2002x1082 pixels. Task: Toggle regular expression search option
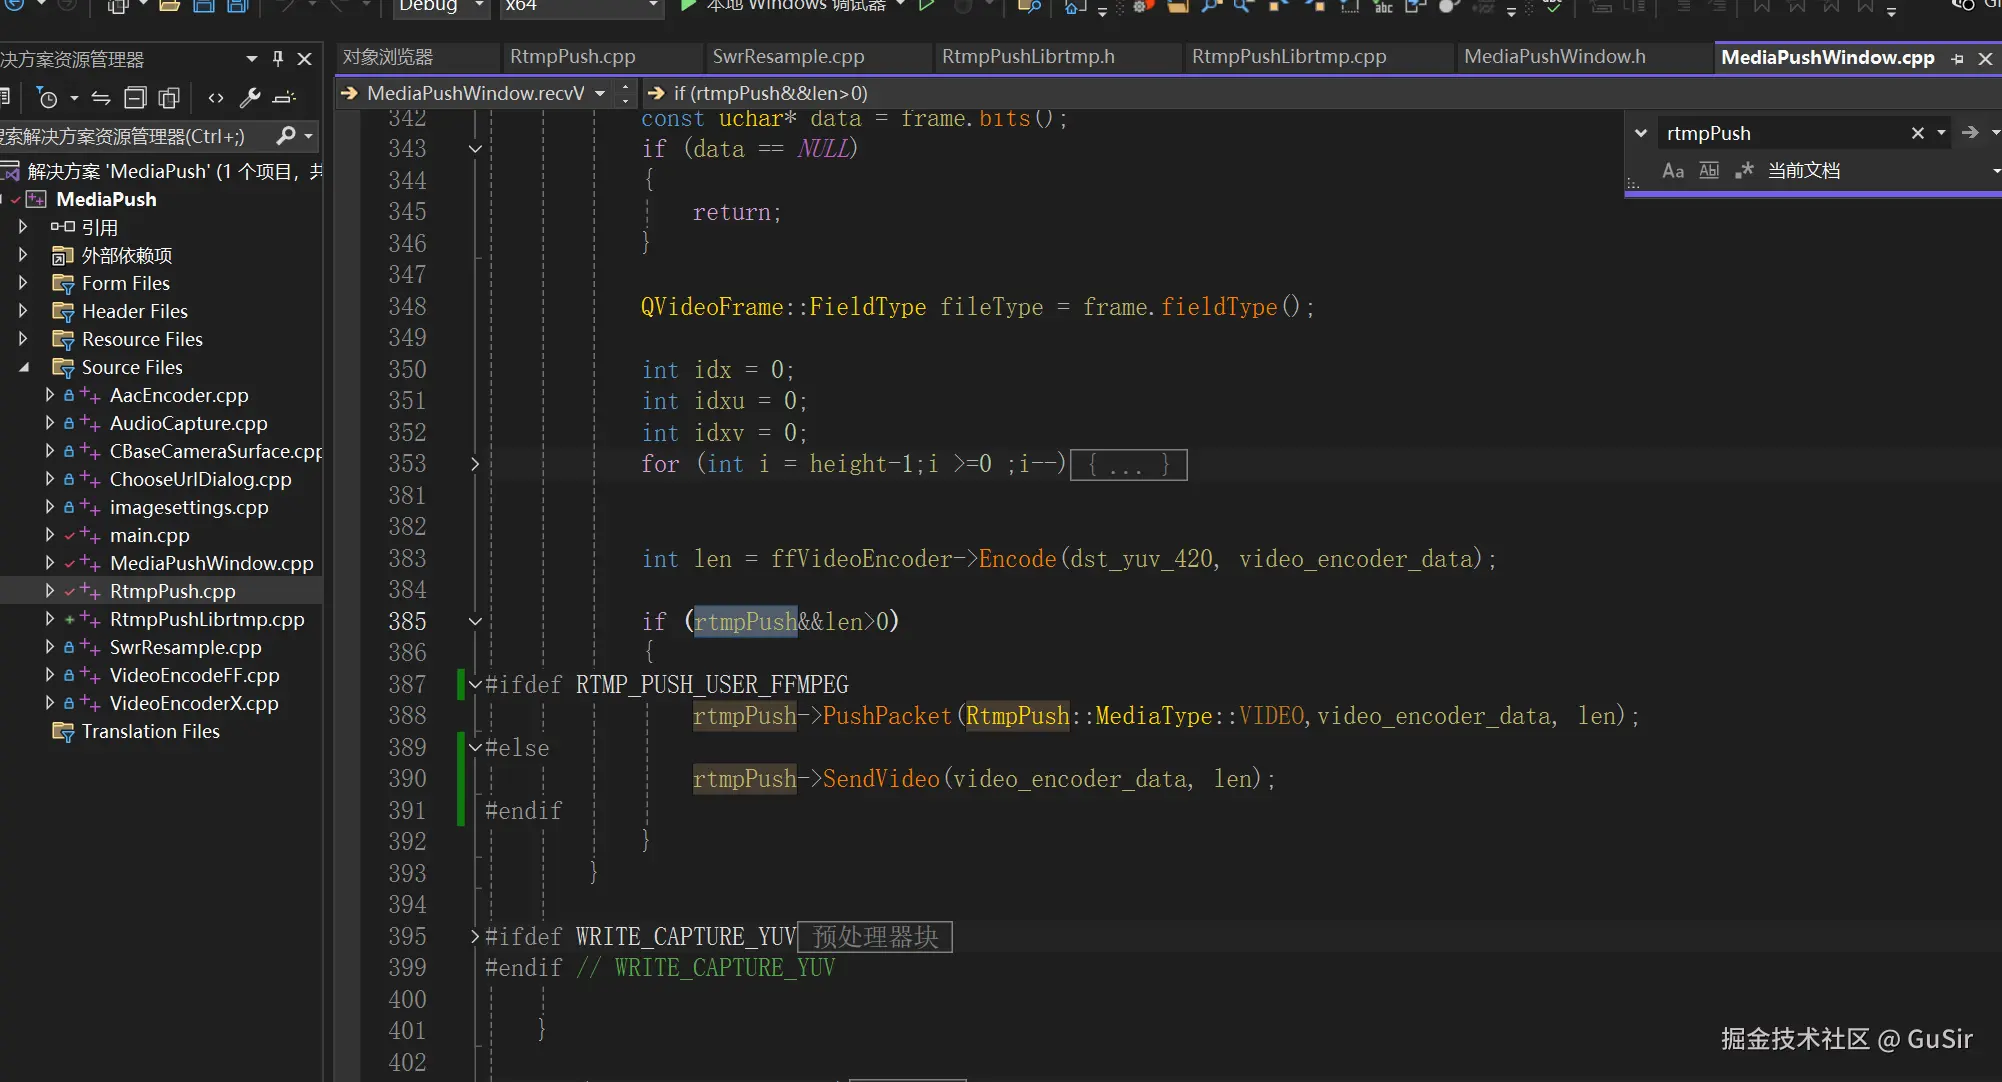[1744, 171]
